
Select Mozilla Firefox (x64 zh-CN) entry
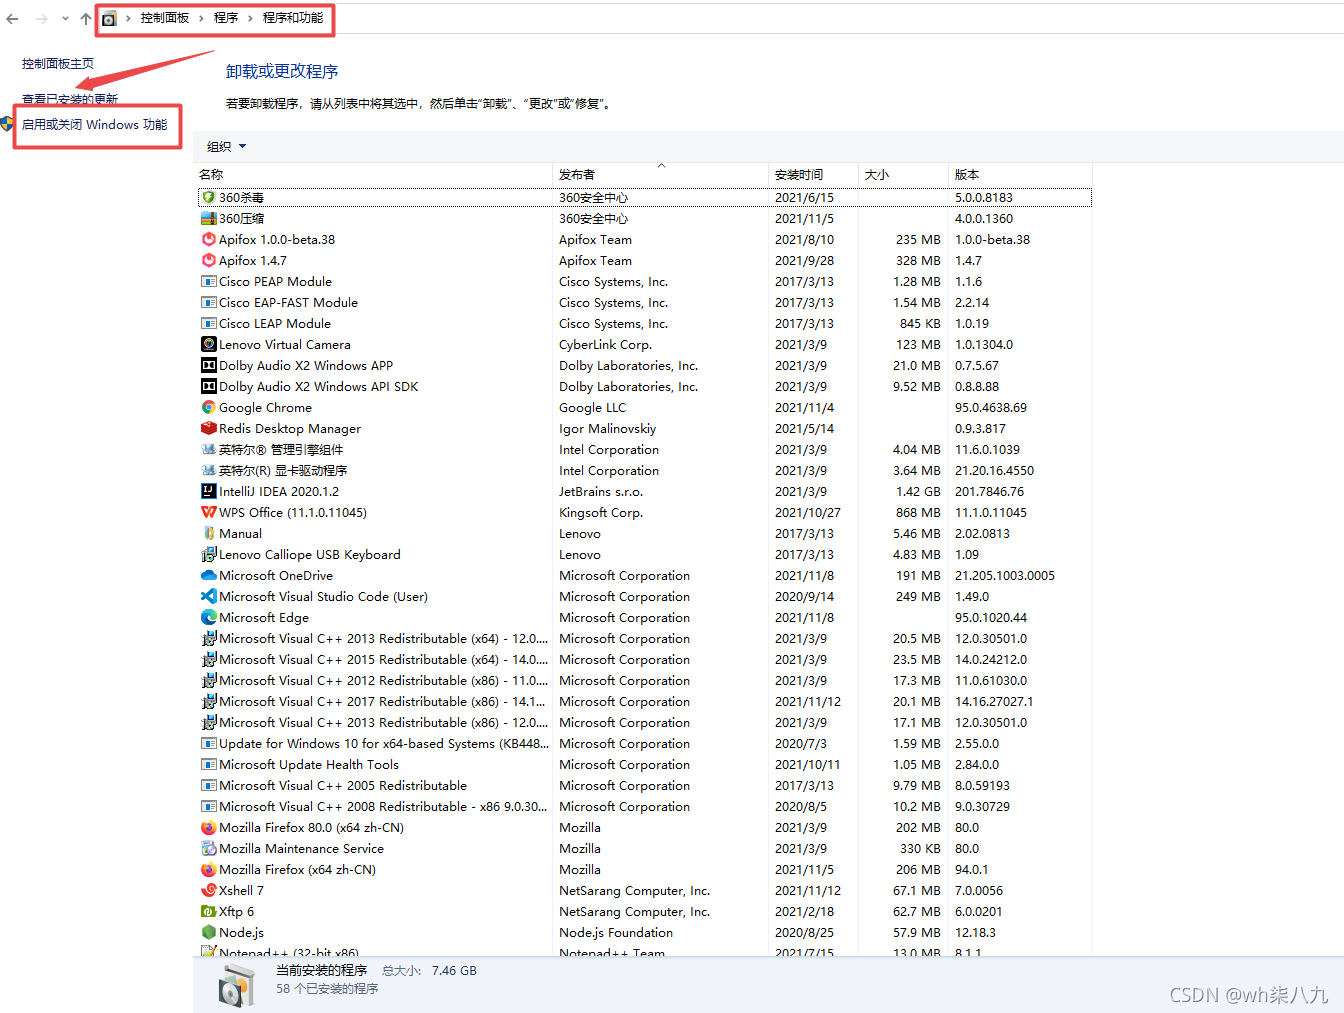645,869
